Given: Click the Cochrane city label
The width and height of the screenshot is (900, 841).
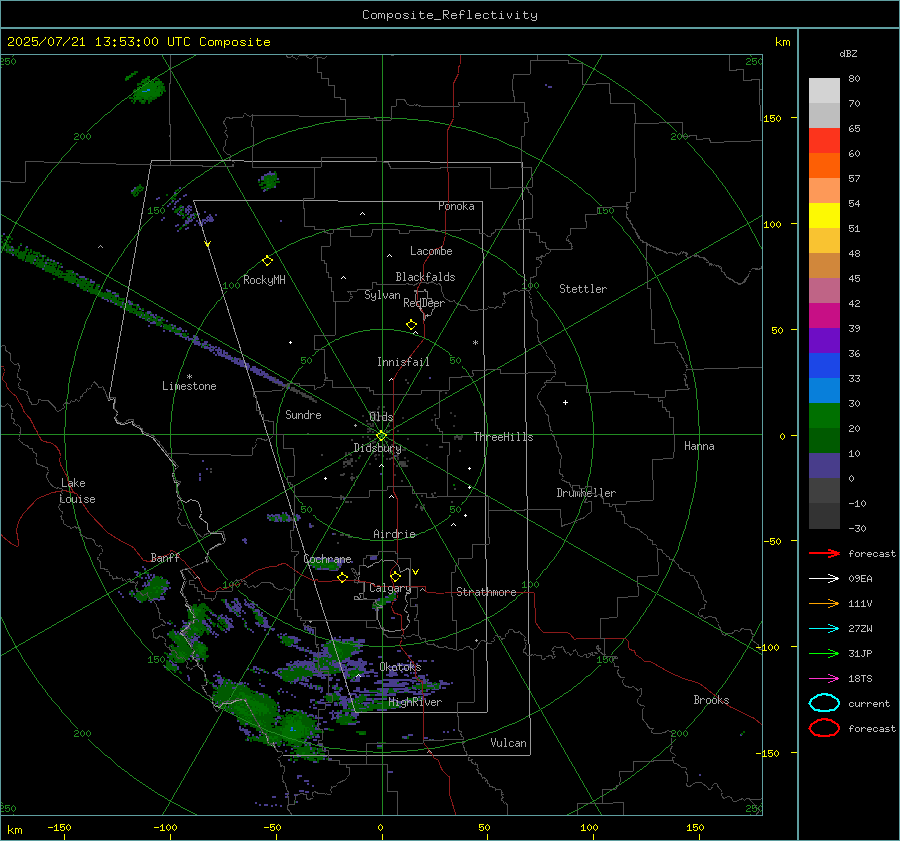Looking at the screenshot, I should pos(327,559).
